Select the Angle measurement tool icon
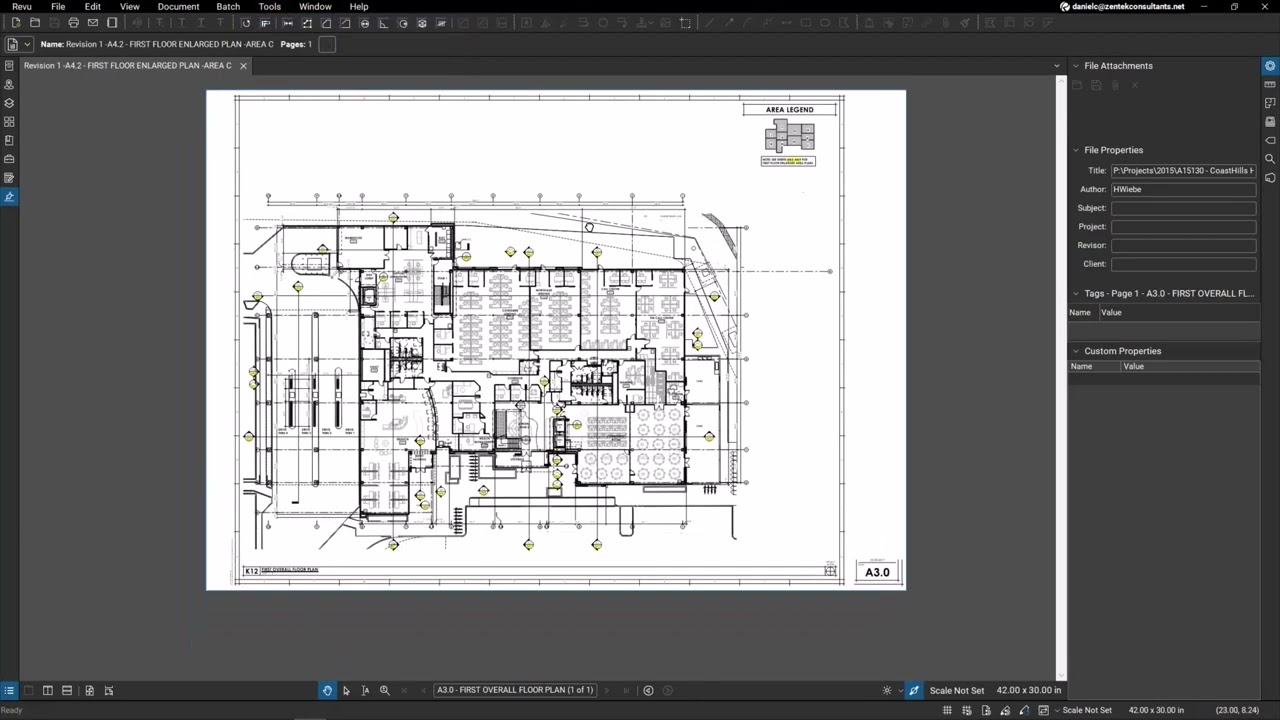Image resolution: width=1280 pixels, height=720 pixels. [x=384, y=23]
